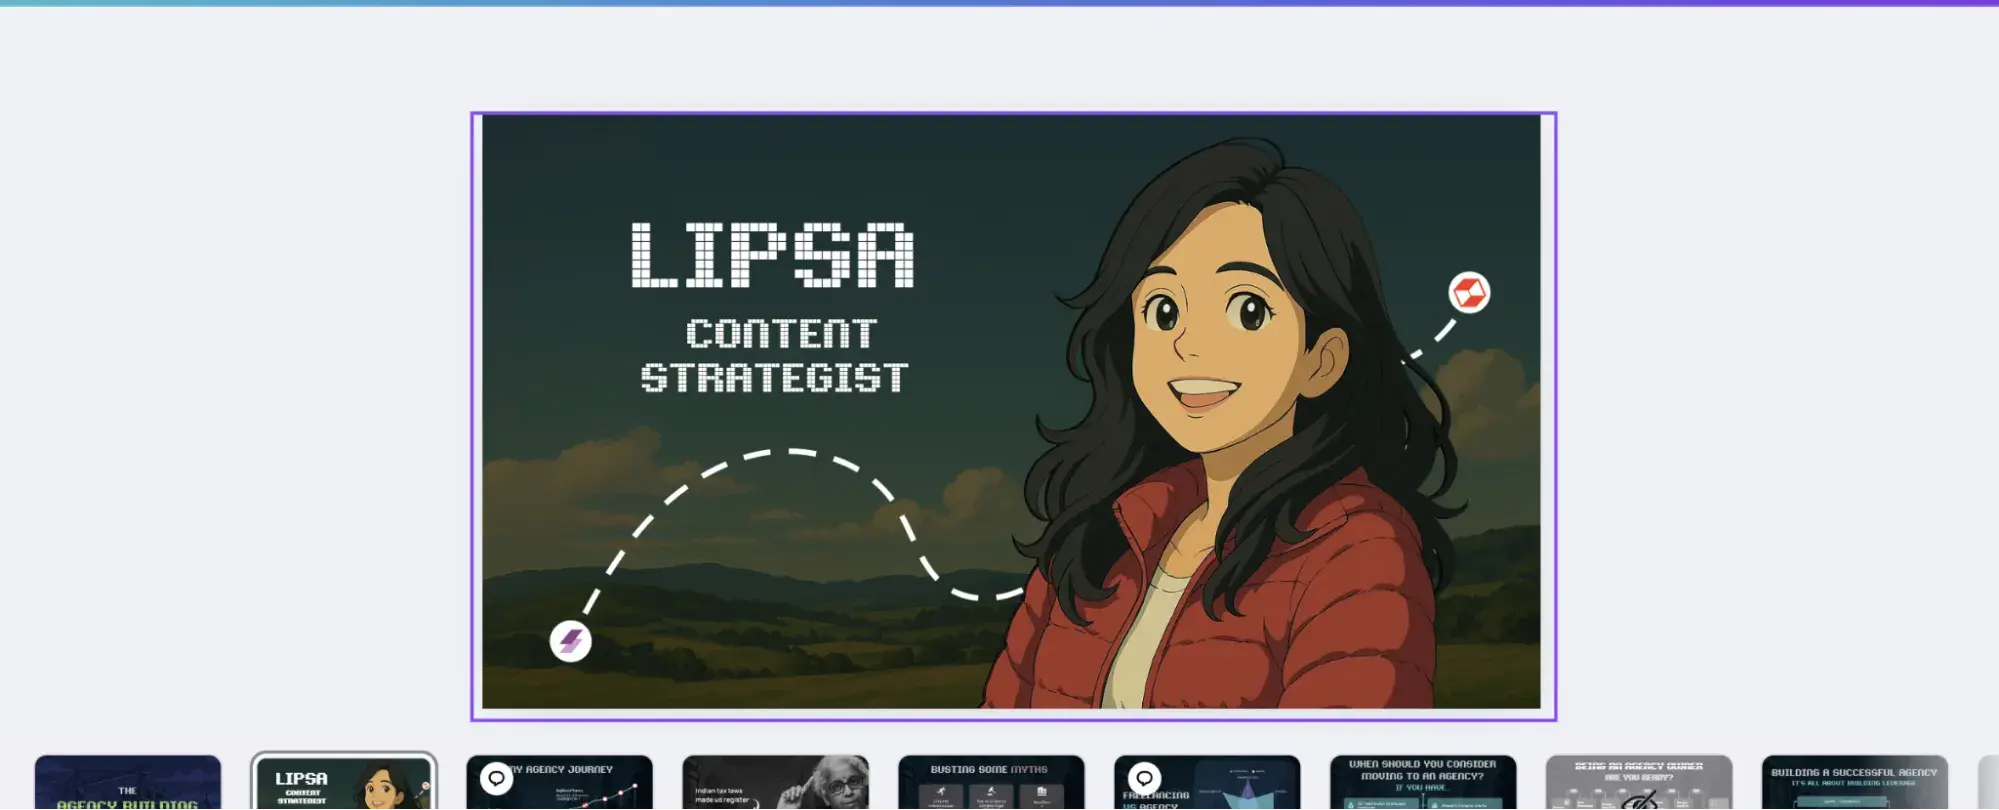Go to Busting Some Myths slide thumbnail
The height and width of the screenshot is (810, 1999).
click(992, 783)
